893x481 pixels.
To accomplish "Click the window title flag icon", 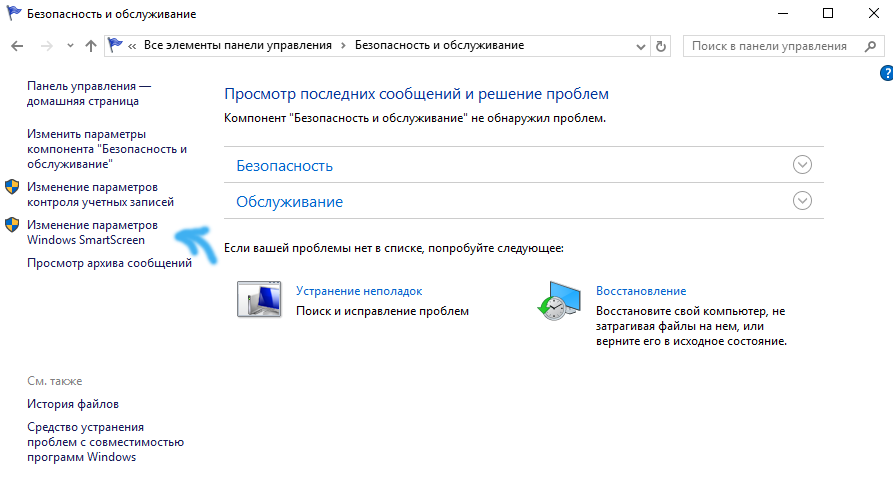I will pos(14,13).
